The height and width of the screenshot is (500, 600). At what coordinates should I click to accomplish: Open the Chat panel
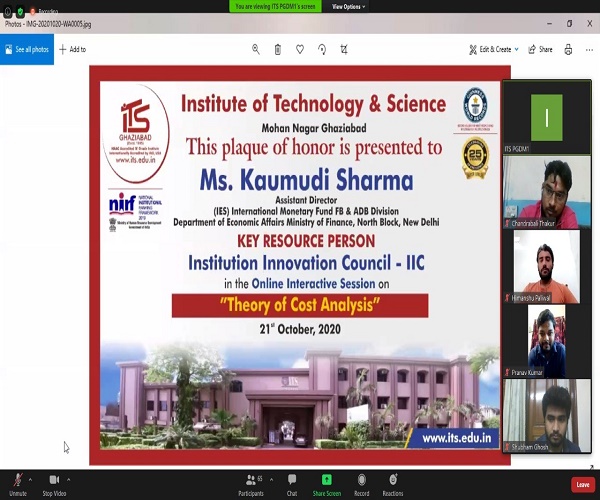292,485
